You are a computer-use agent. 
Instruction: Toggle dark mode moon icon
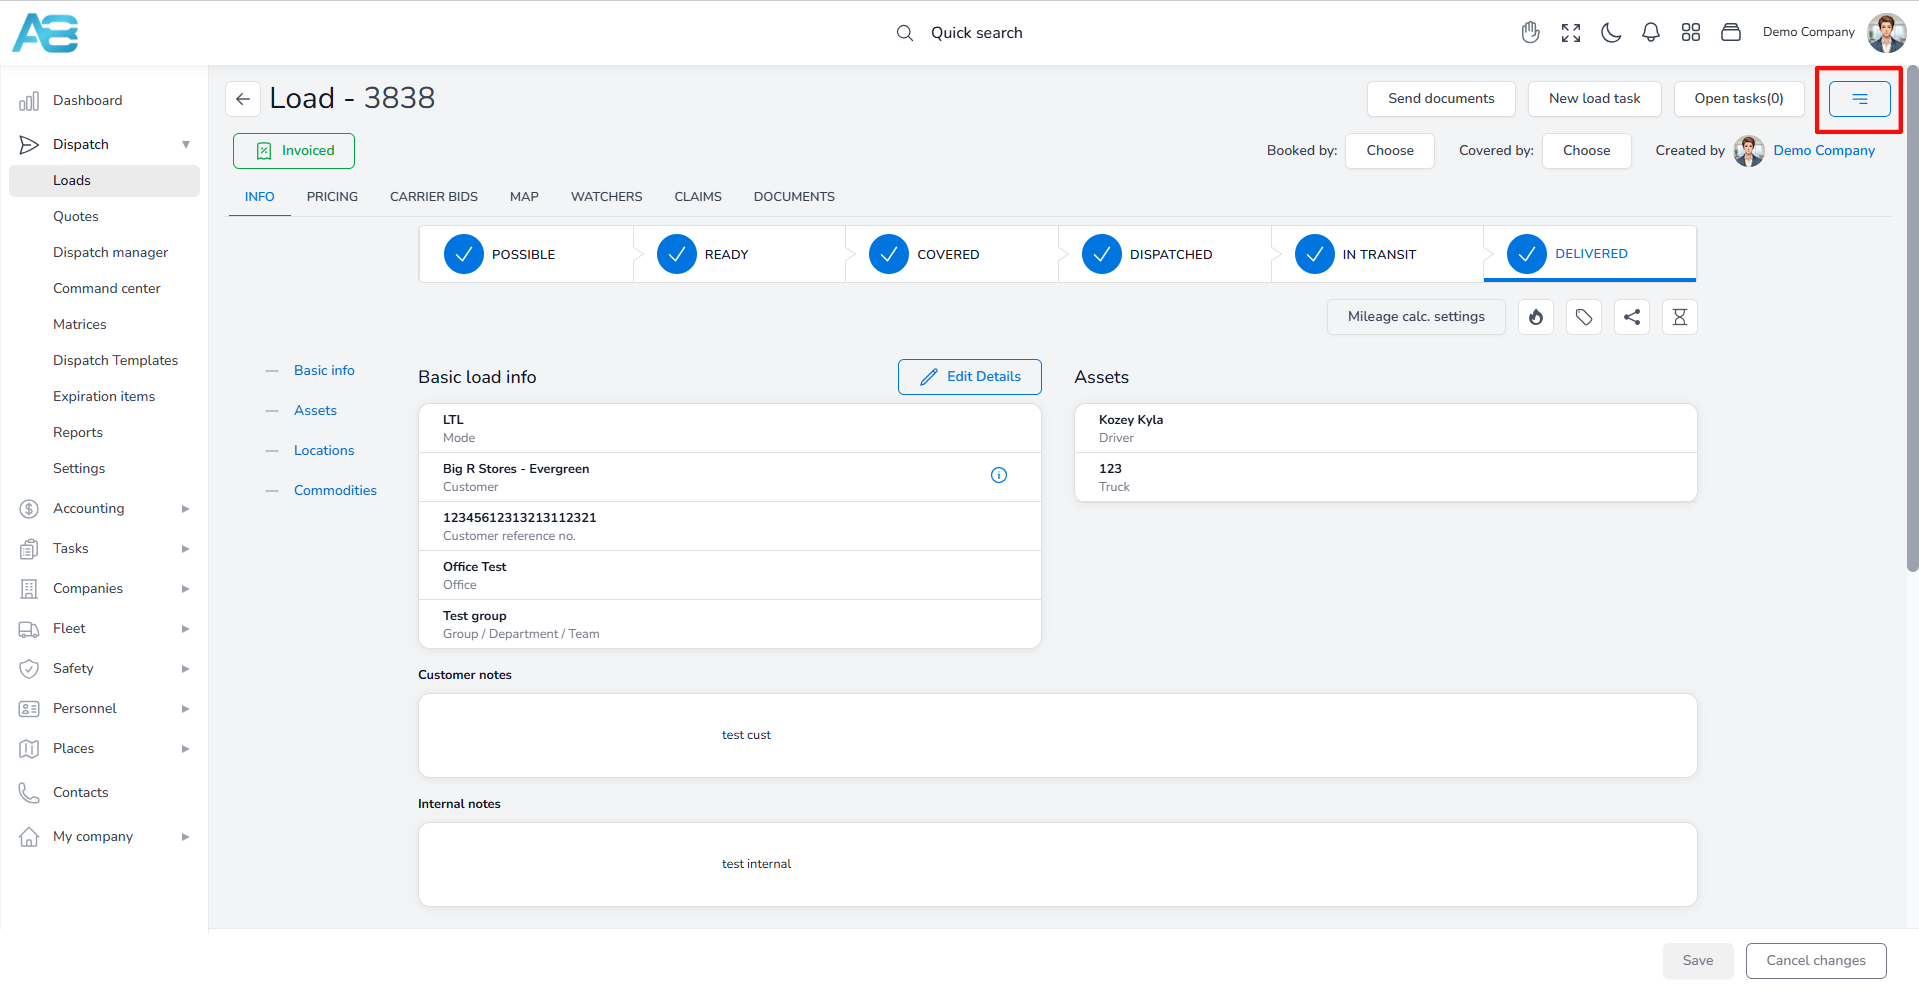[x=1610, y=33]
